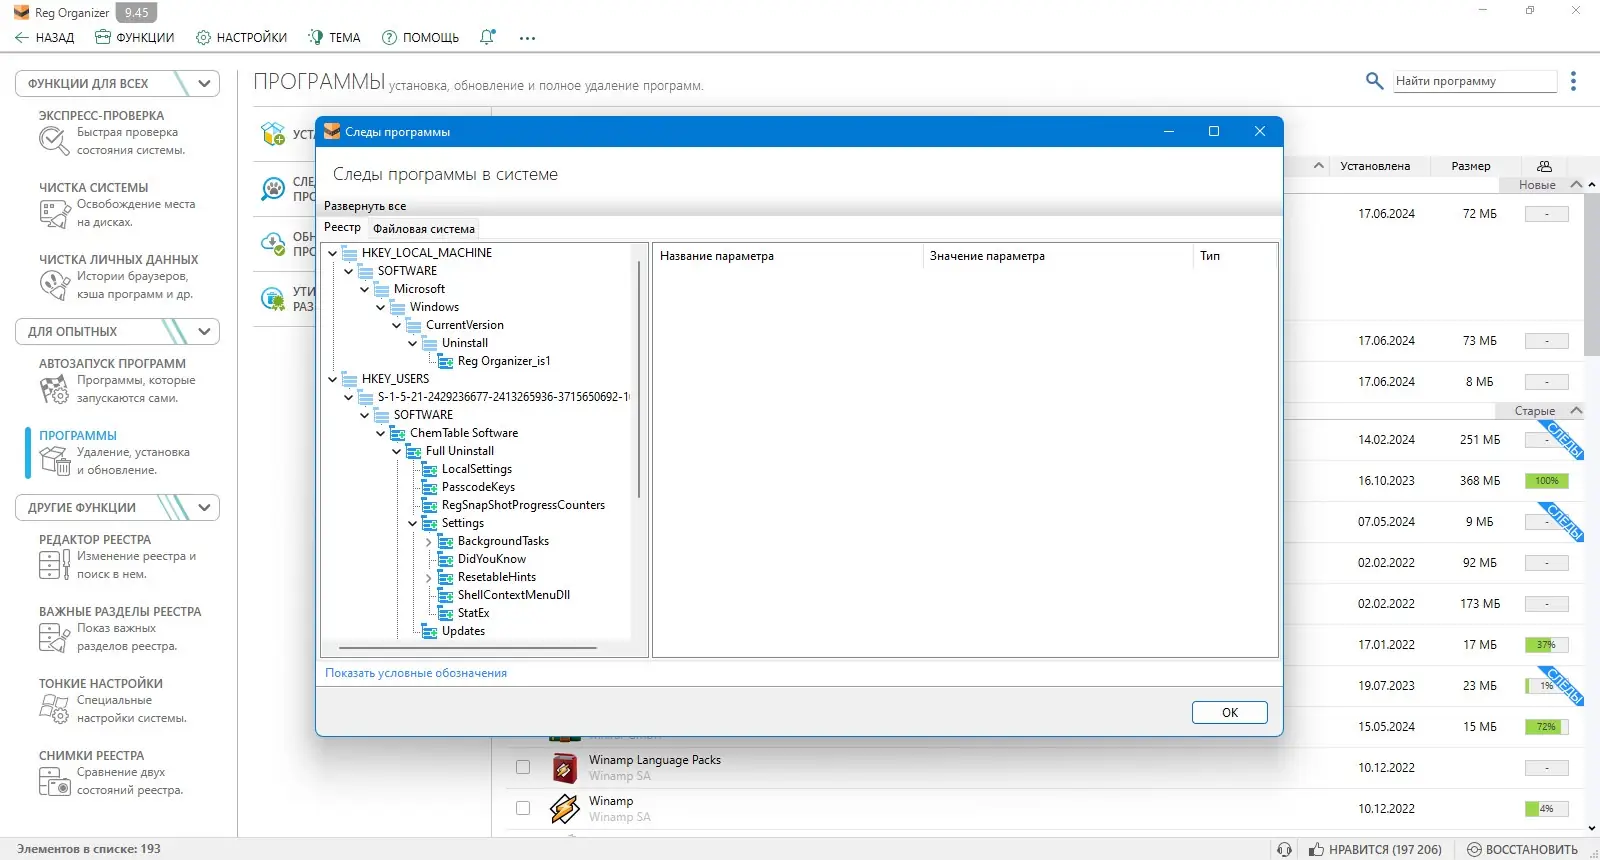
Task: Open the ПОМОЩЬ menu
Action: pos(420,37)
